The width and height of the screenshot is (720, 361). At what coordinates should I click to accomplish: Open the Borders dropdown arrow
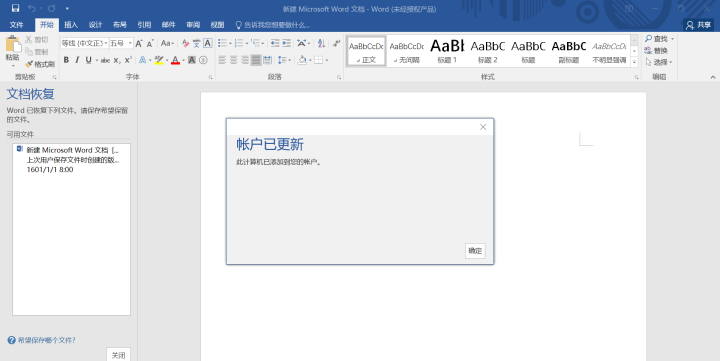(x=326, y=60)
